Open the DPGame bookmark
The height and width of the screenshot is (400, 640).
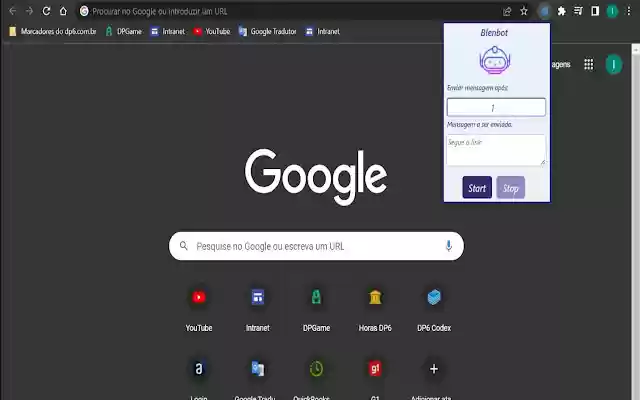pyautogui.click(x=124, y=31)
